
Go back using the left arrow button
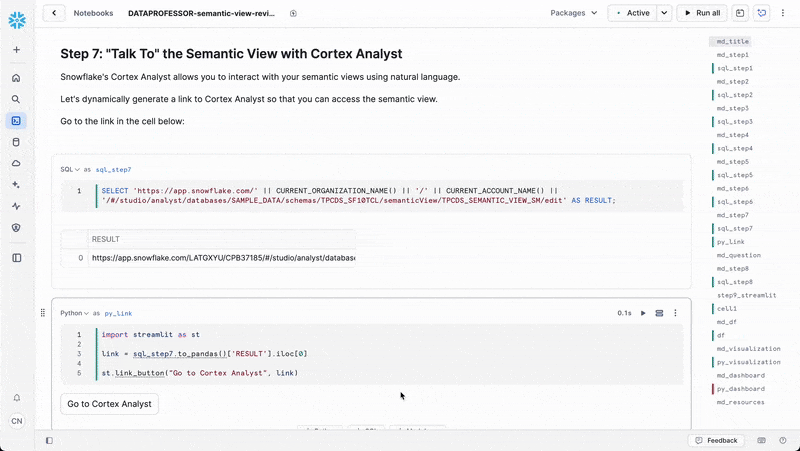click(54, 13)
